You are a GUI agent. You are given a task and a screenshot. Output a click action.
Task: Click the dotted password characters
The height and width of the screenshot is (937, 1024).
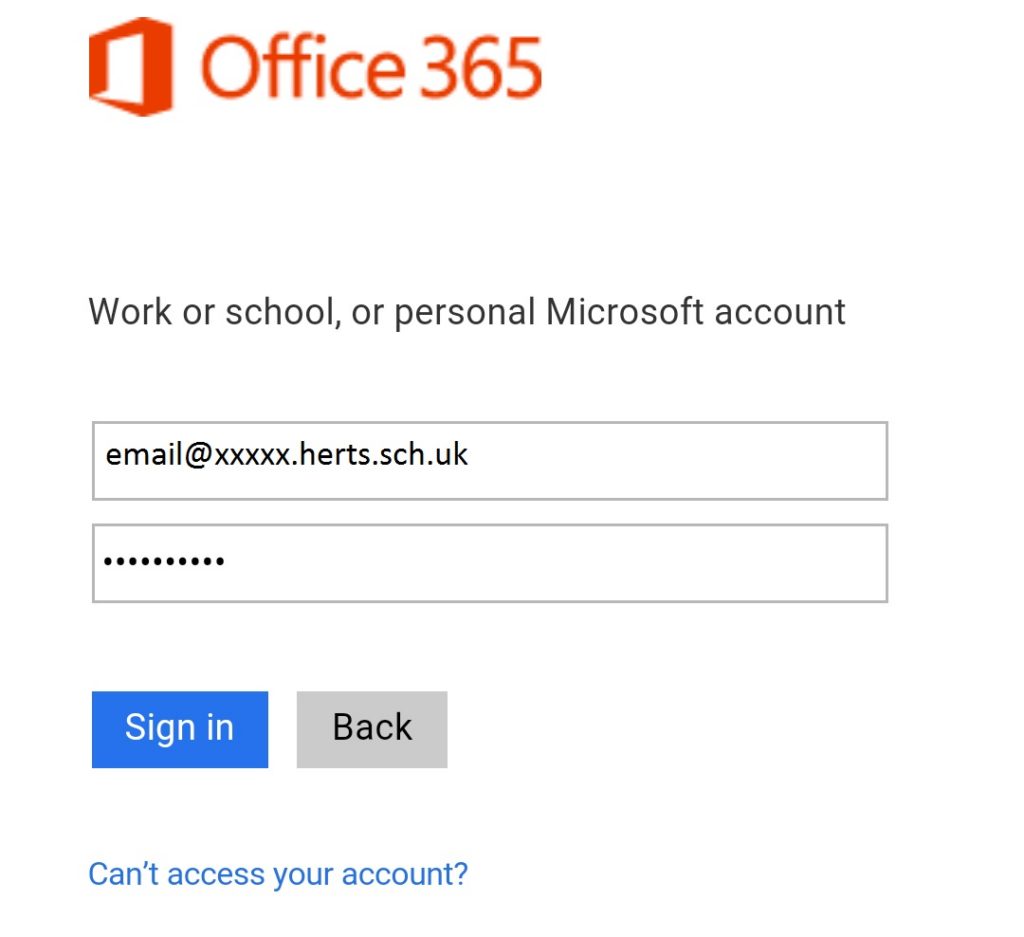[163, 562]
